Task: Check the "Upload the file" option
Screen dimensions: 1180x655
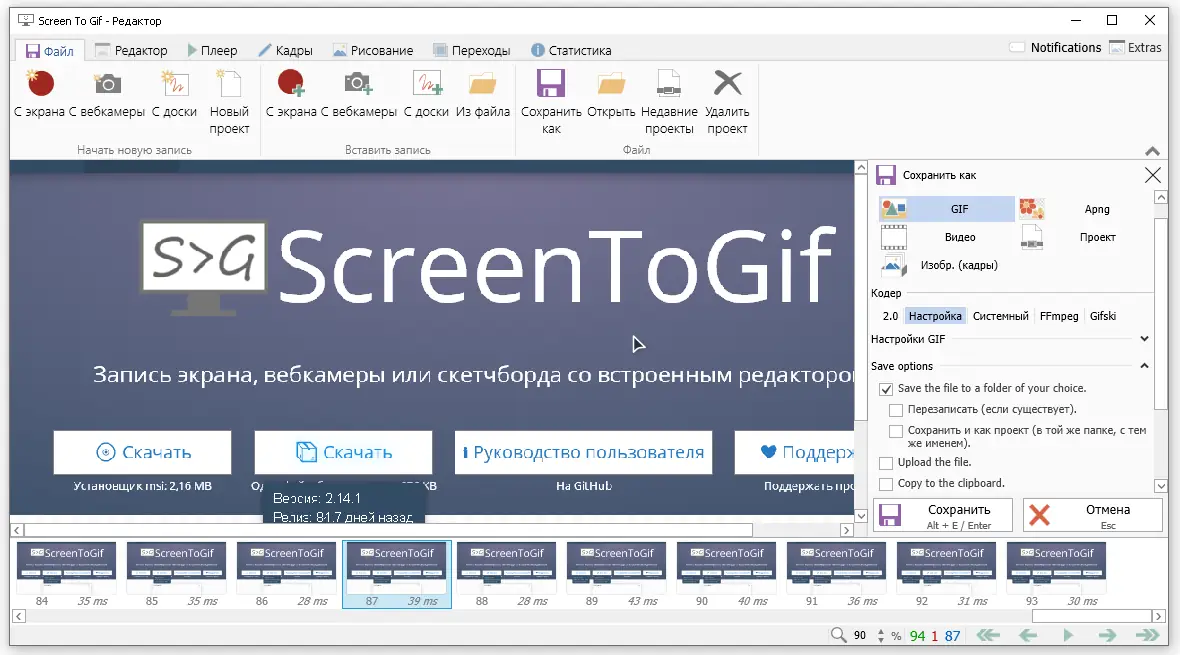Action: [x=885, y=462]
